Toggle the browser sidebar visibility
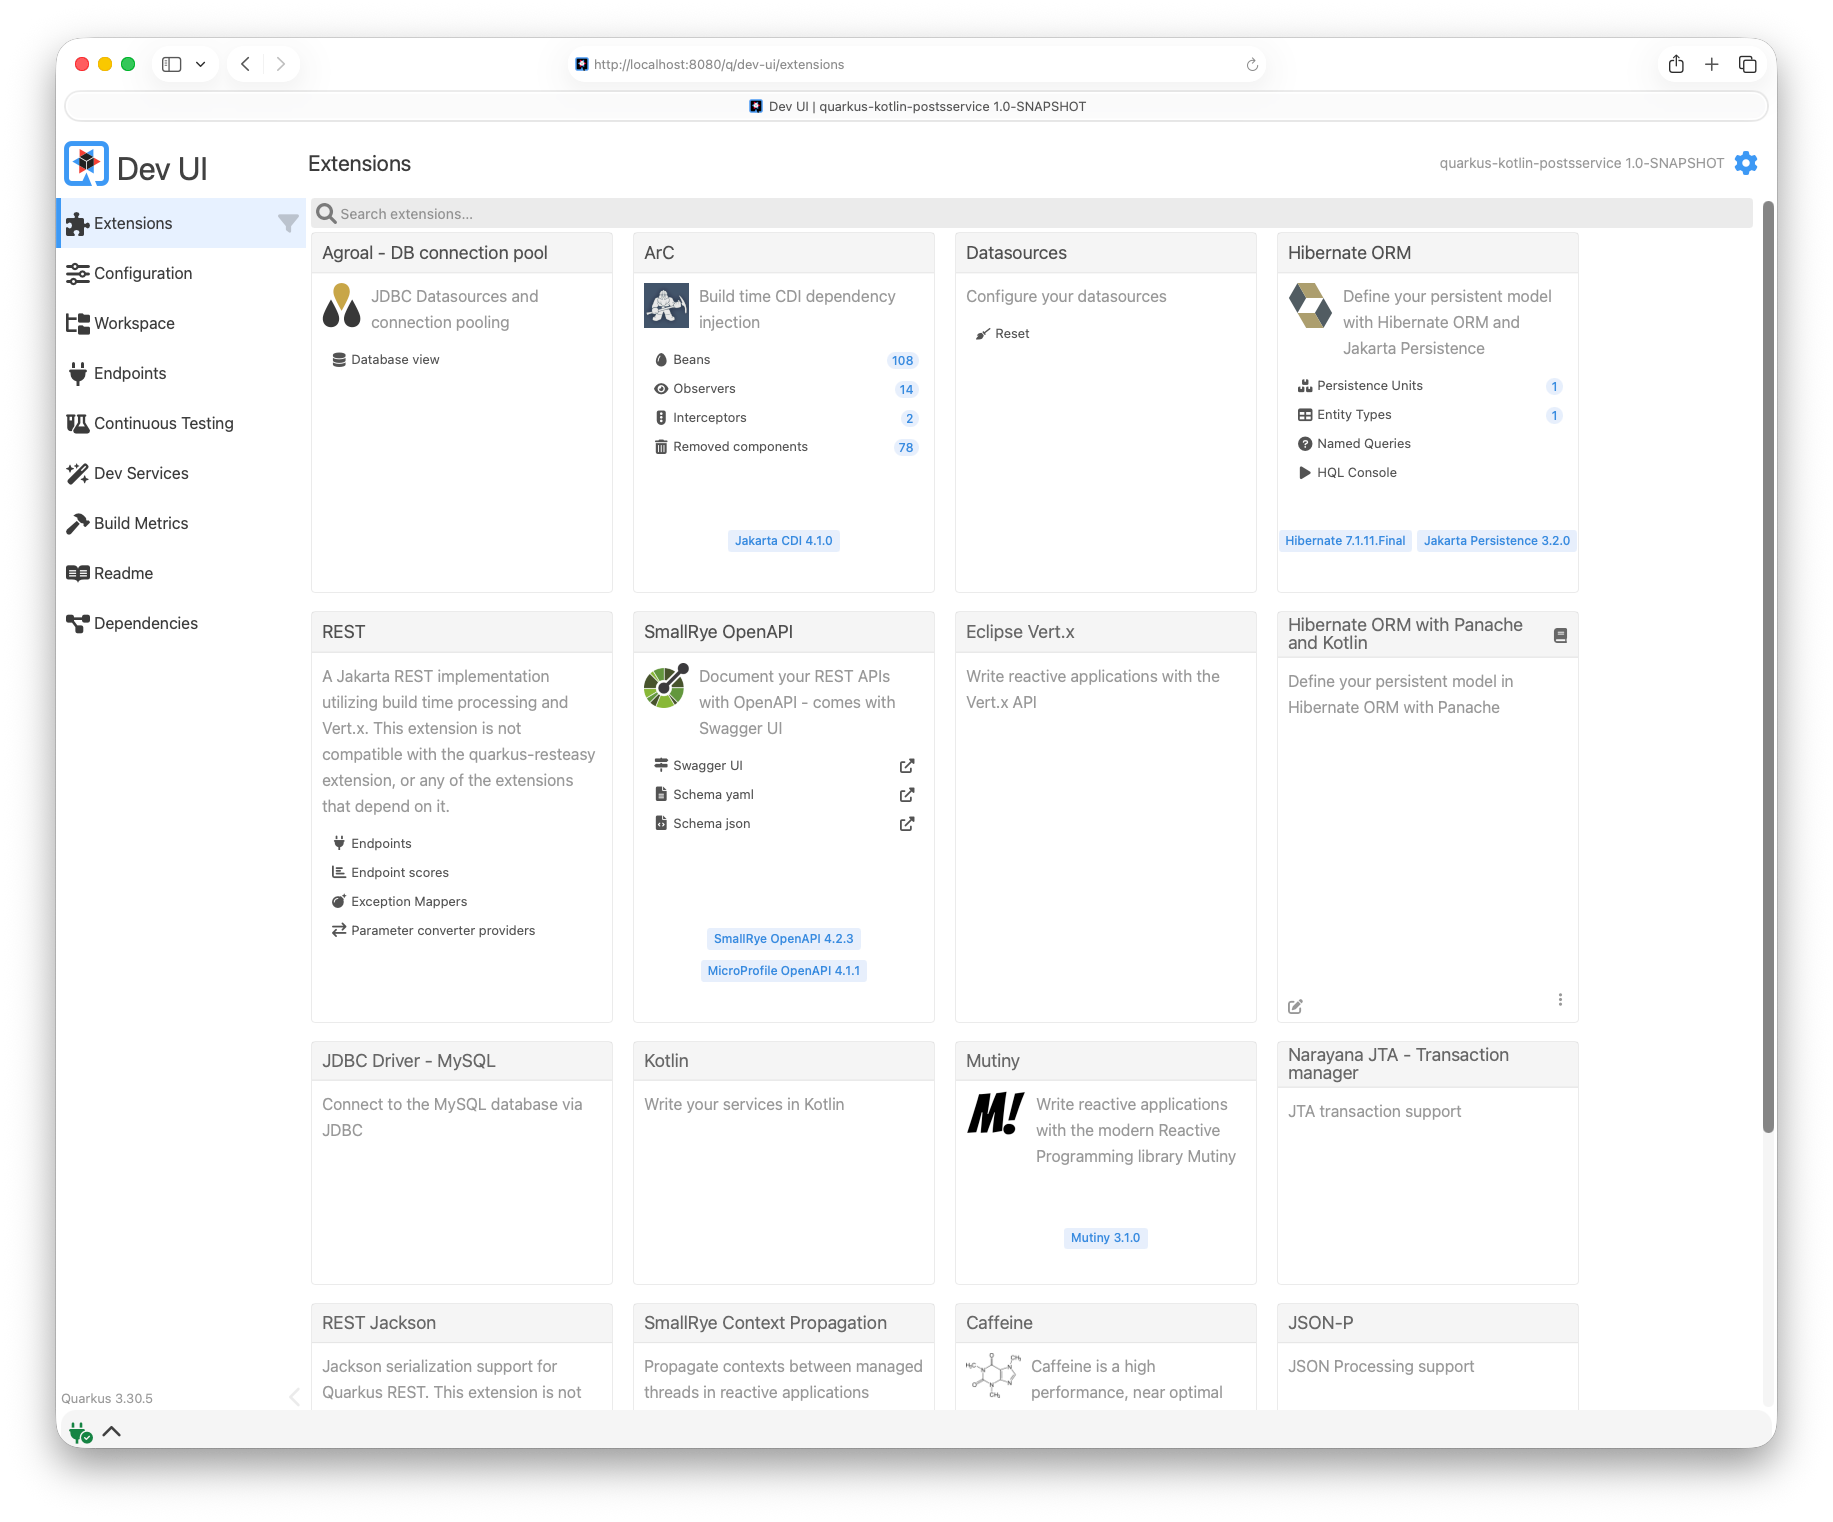Viewport: 1833px width, 1522px height. tap(172, 64)
